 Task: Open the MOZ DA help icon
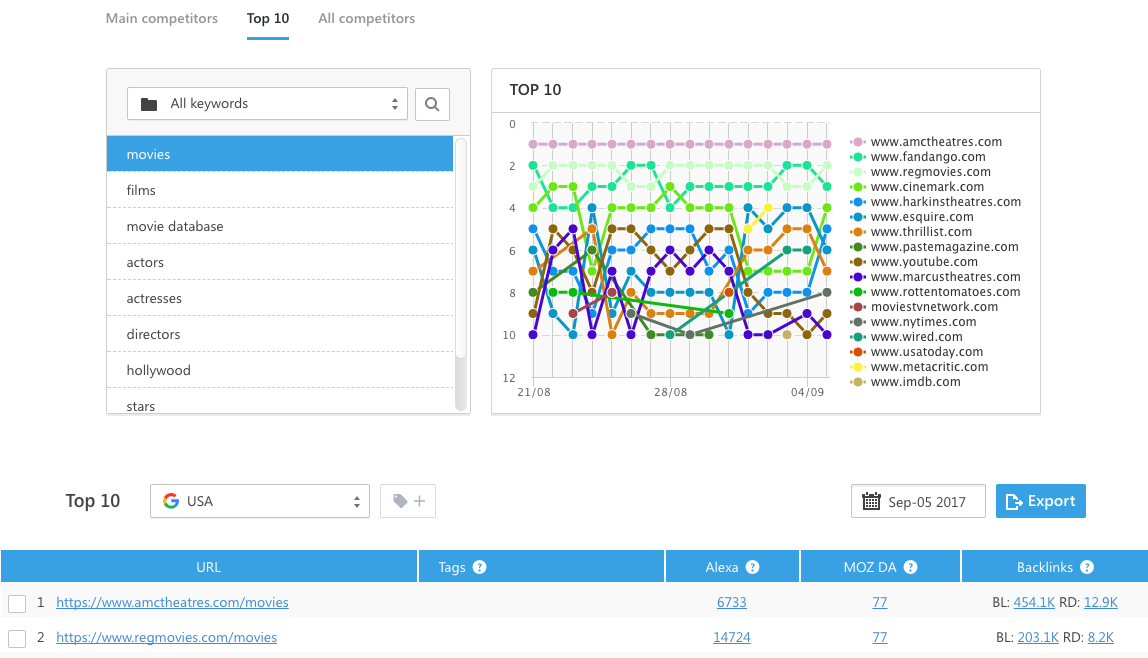click(910, 567)
